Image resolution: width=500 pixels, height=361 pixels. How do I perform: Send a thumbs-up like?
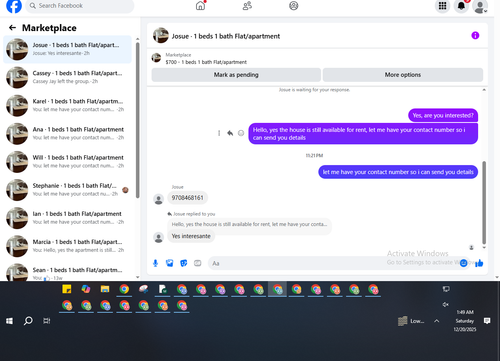point(479,263)
